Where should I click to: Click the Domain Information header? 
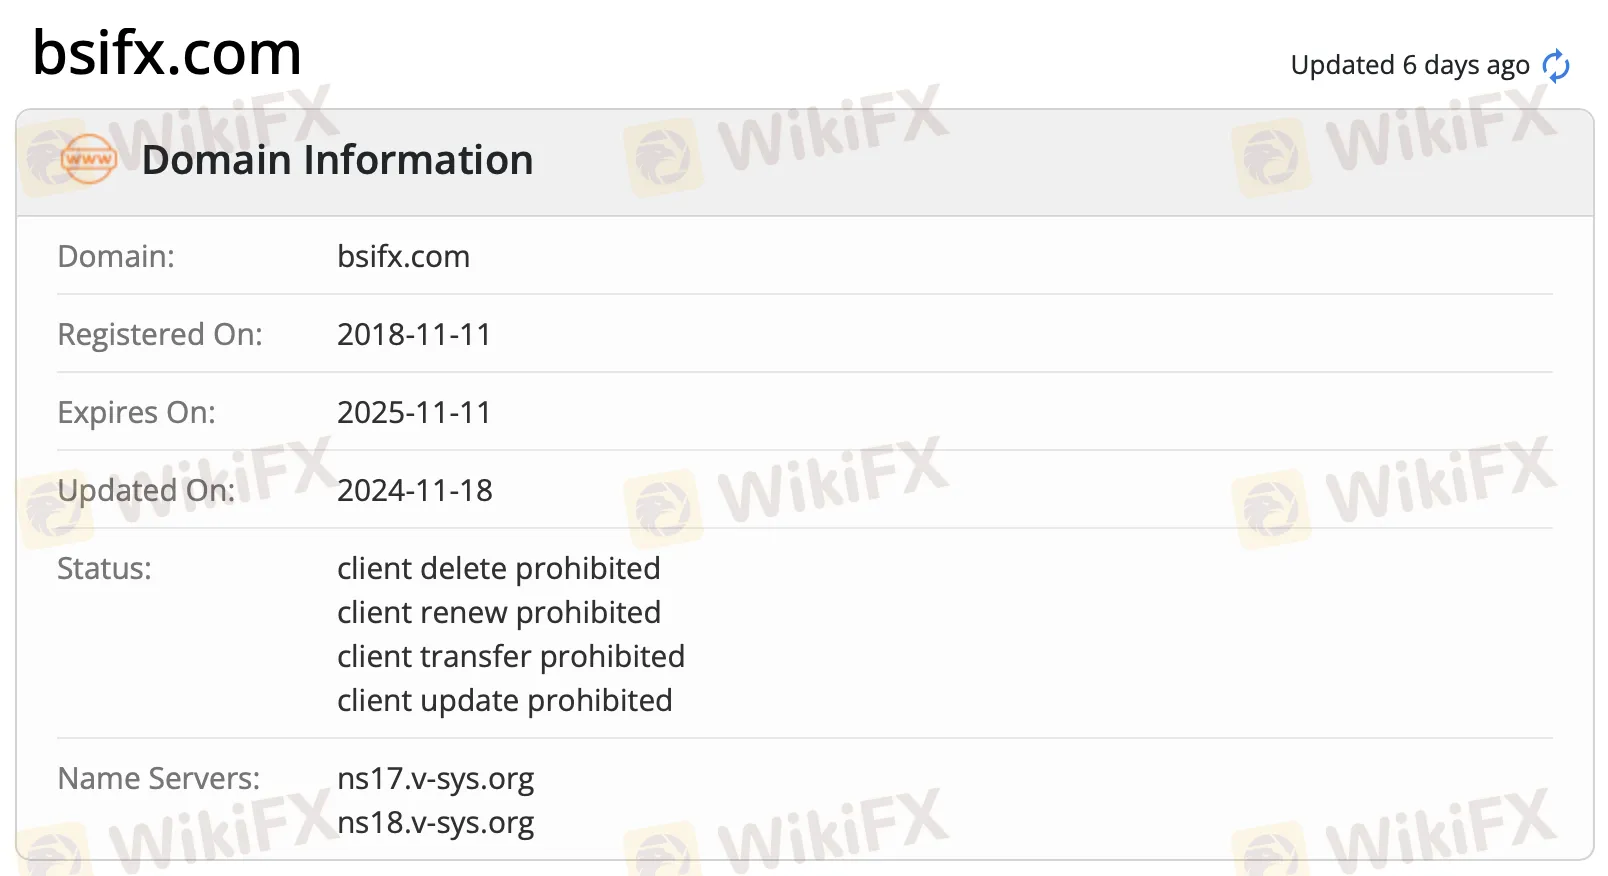(x=338, y=160)
